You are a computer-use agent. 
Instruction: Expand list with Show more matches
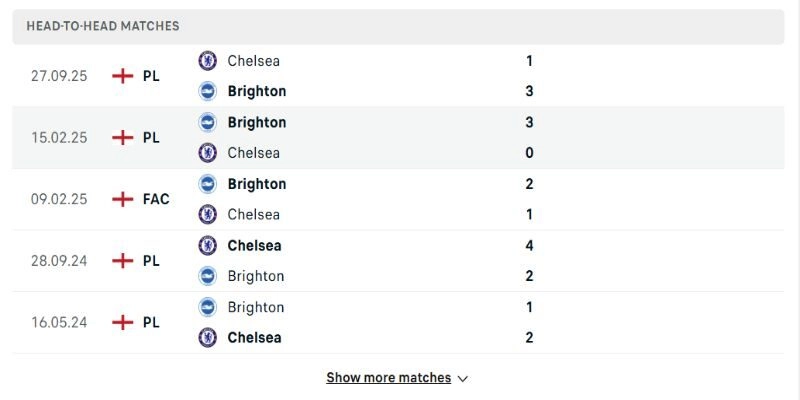point(388,378)
